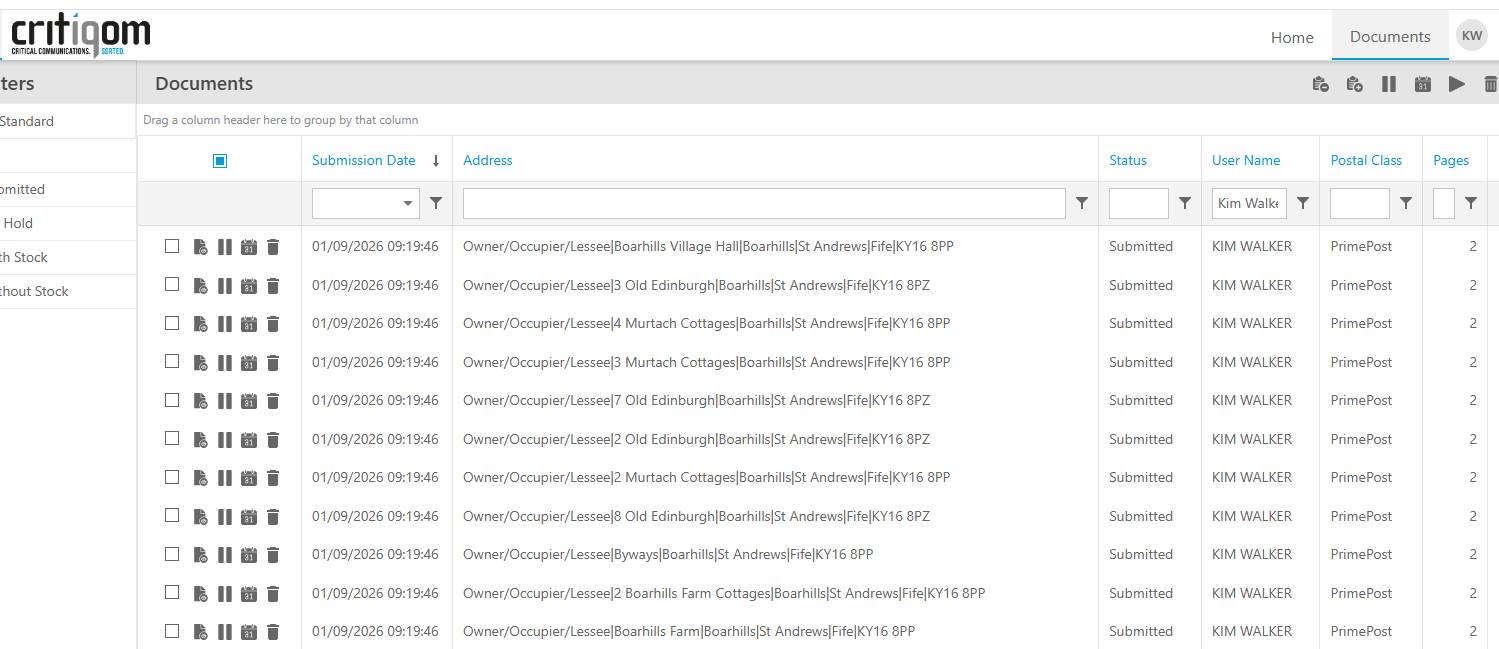Viewport: 1499px width, 649px height.
Task: Open the Postal Class column filter menu
Action: [1406, 203]
